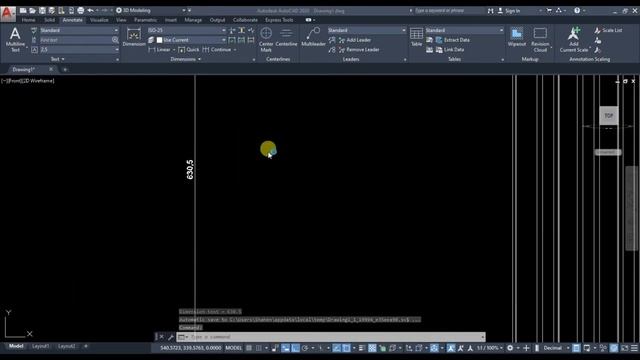
Task: Click the Add Leader button
Action: tap(355, 40)
